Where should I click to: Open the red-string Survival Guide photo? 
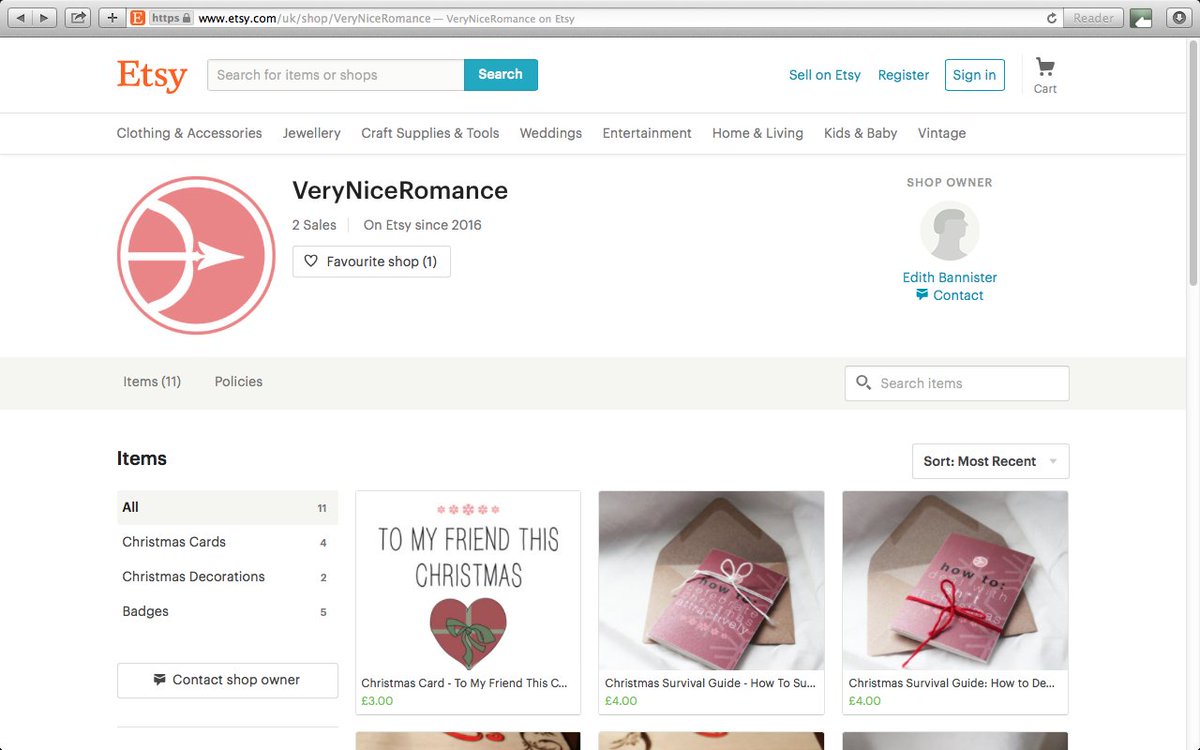(x=955, y=581)
